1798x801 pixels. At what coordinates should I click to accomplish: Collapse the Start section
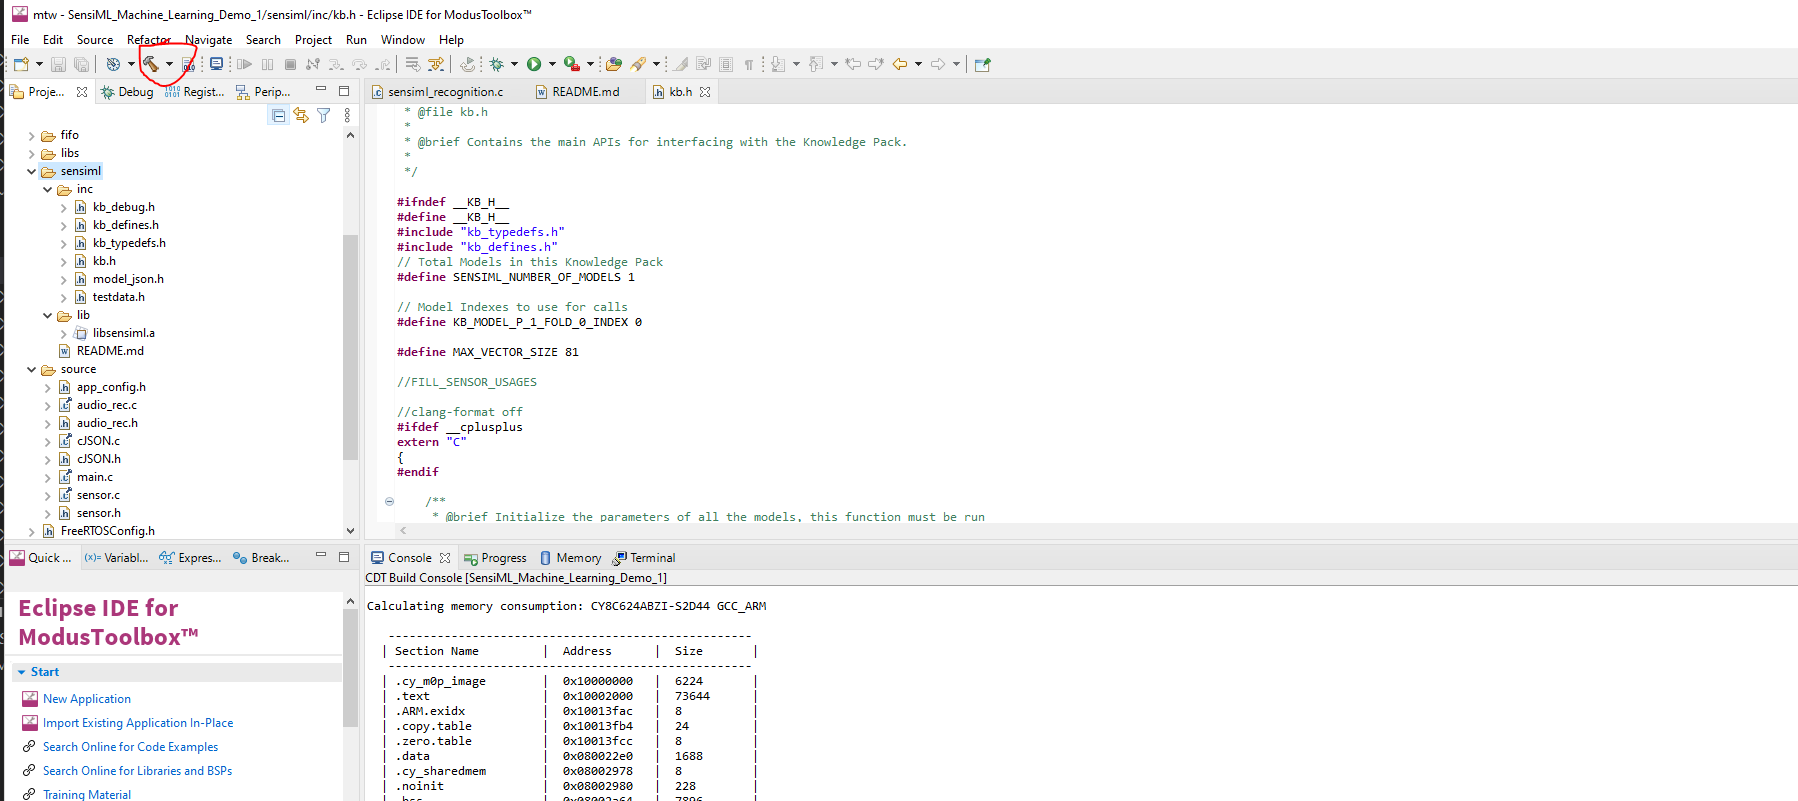tap(22, 672)
